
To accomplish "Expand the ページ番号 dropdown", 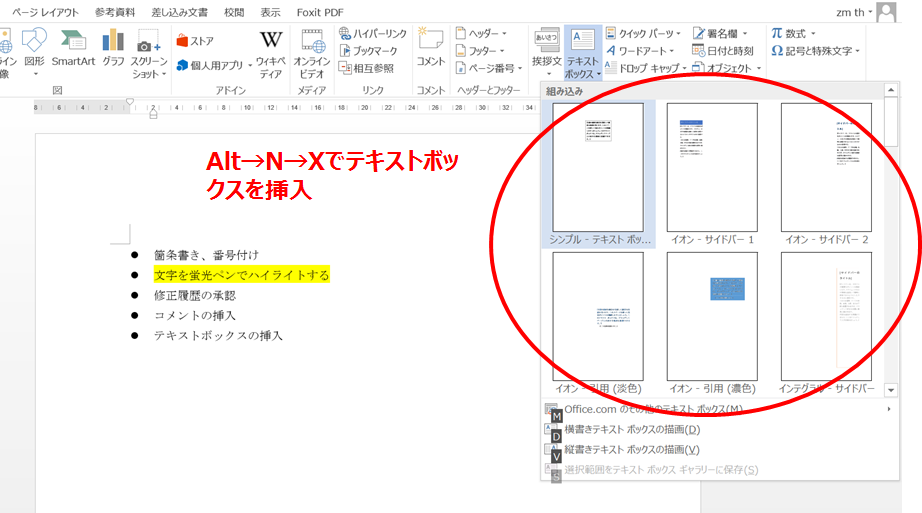I will [x=489, y=68].
